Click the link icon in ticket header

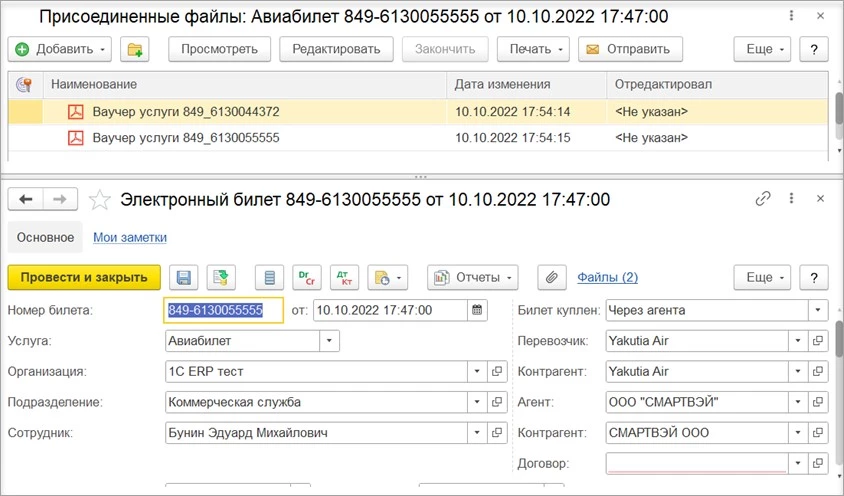763,199
